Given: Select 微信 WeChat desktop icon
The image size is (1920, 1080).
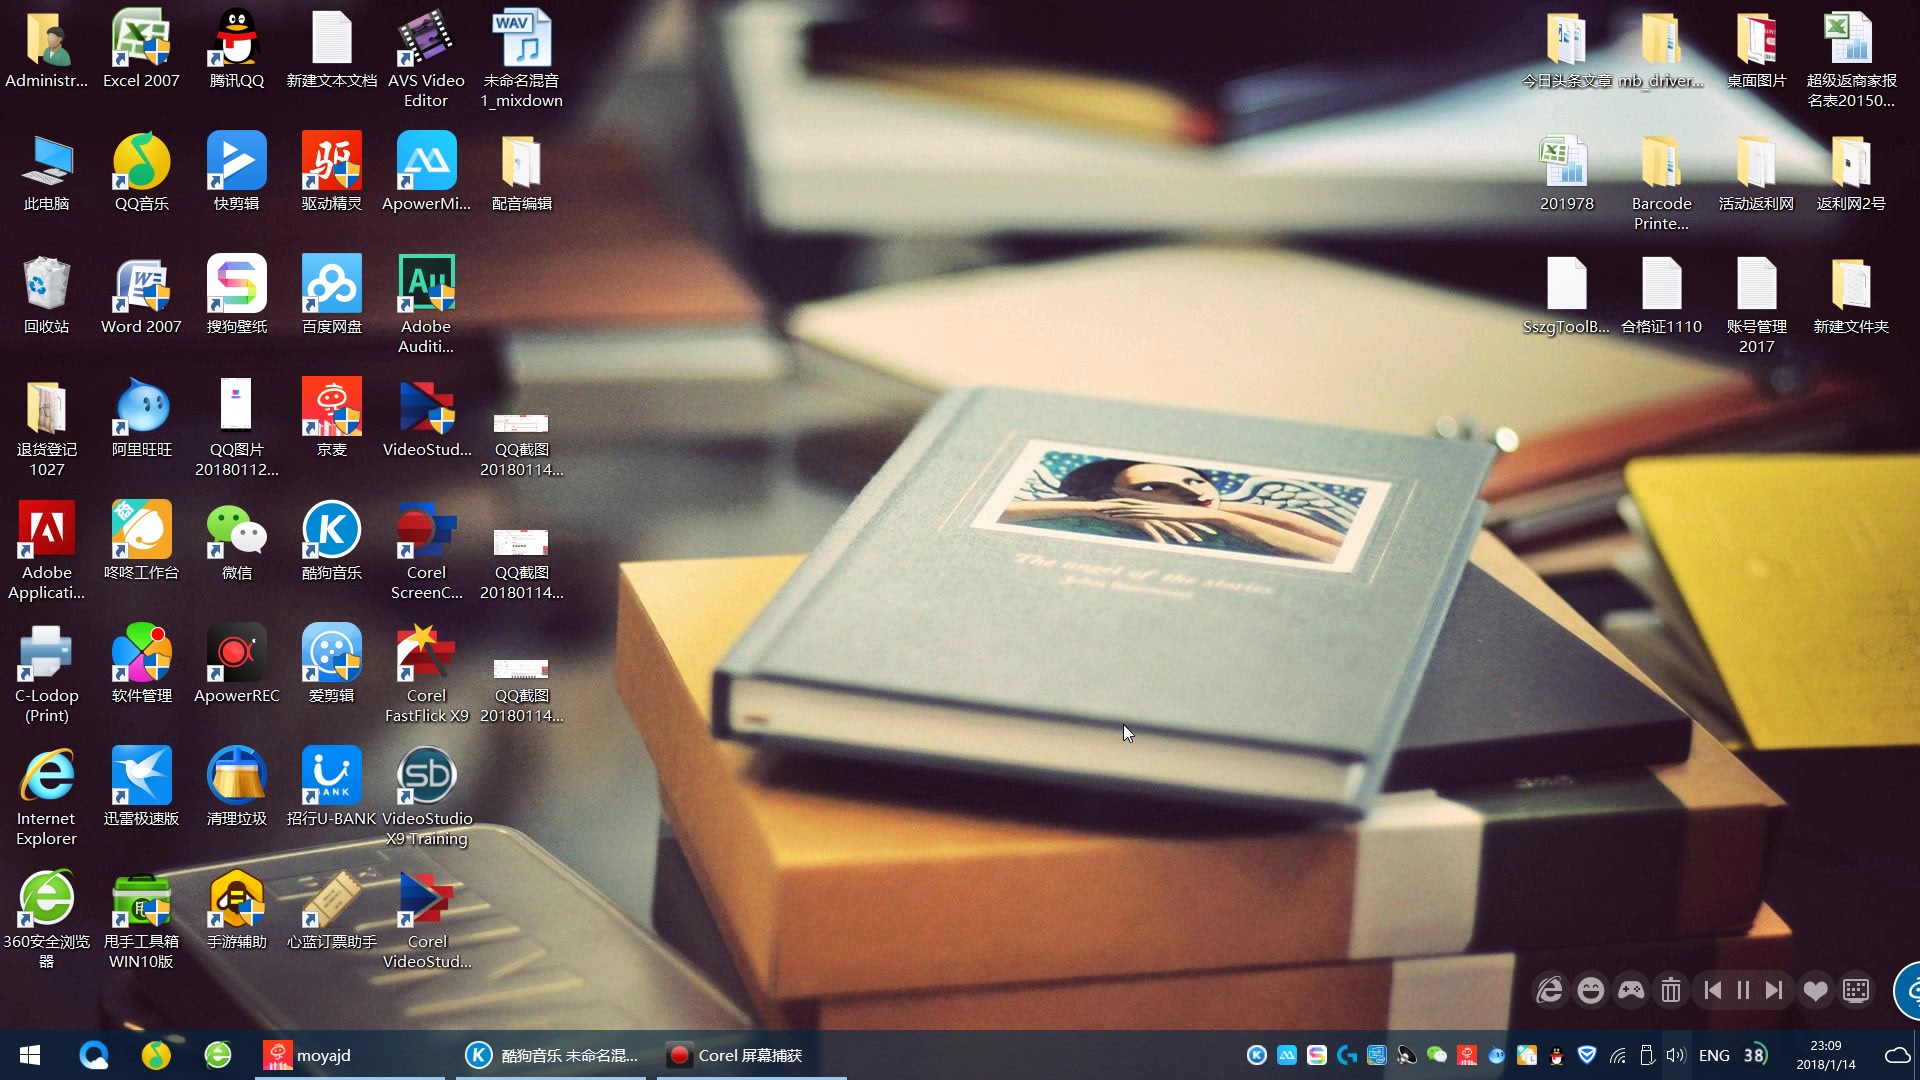Looking at the screenshot, I should pos(237,542).
